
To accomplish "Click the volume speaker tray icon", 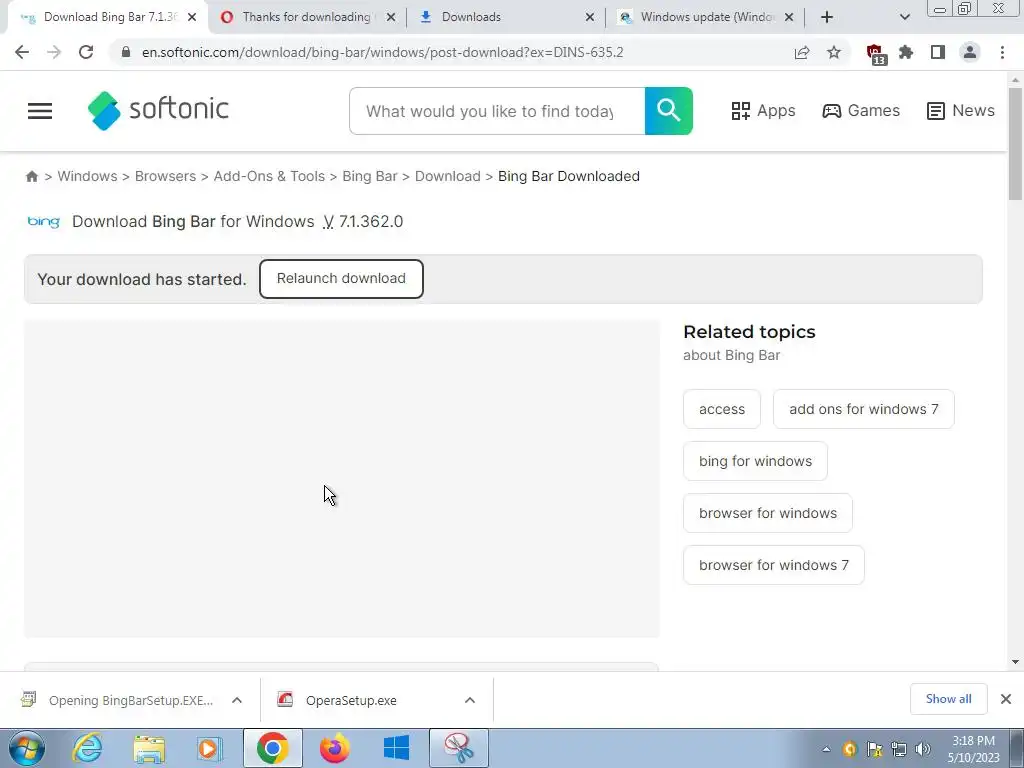I will 923,749.
